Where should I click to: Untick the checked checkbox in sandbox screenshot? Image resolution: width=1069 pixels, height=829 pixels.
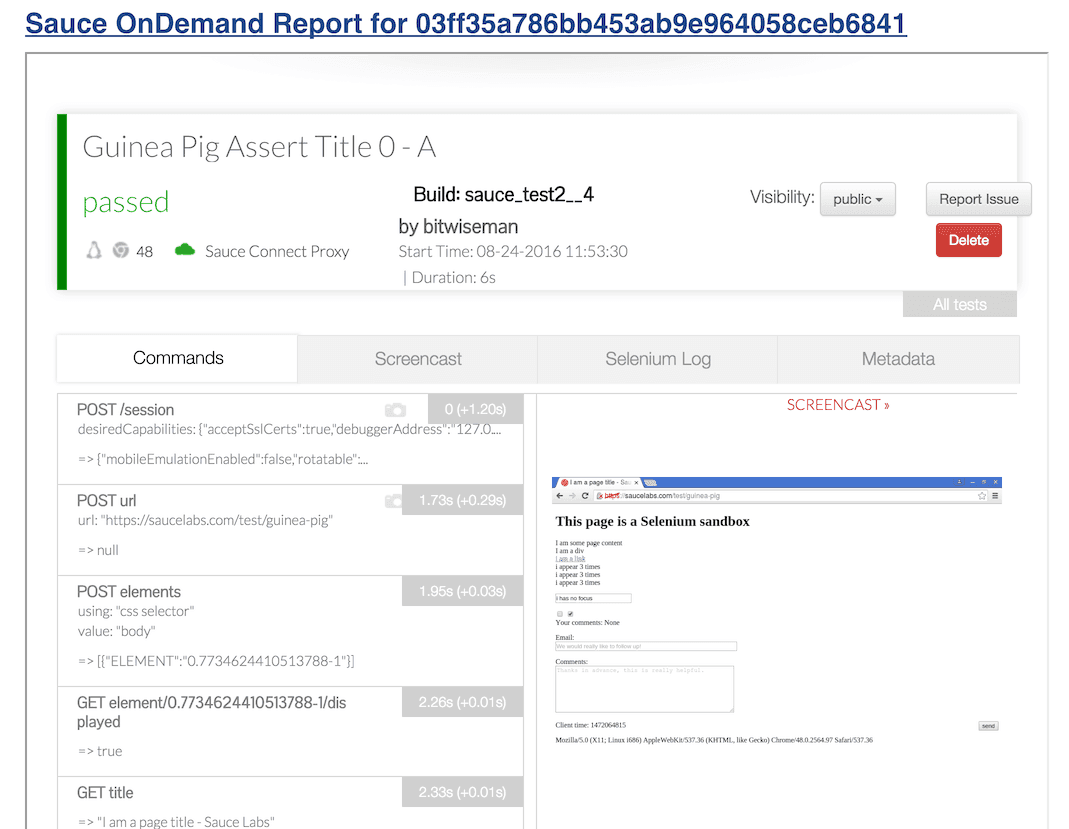tap(570, 614)
